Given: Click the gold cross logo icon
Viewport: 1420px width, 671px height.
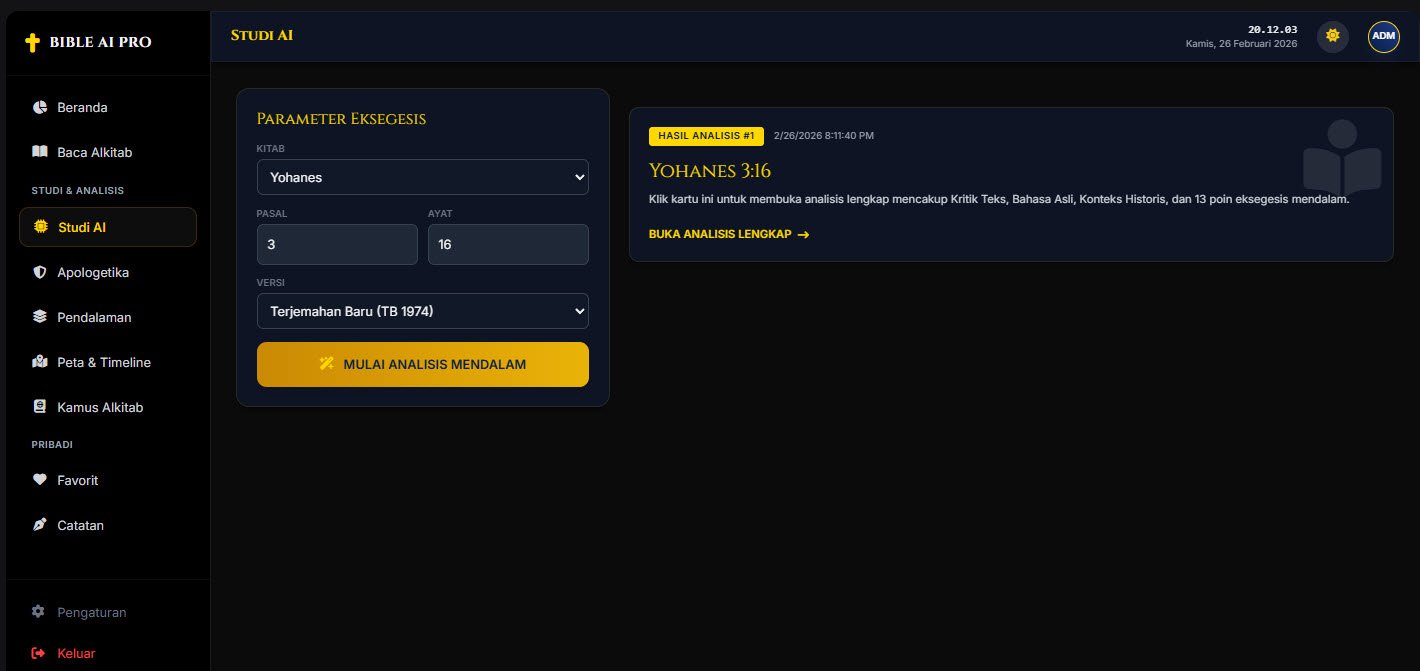Looking at the screenshot, I should 33,42.
